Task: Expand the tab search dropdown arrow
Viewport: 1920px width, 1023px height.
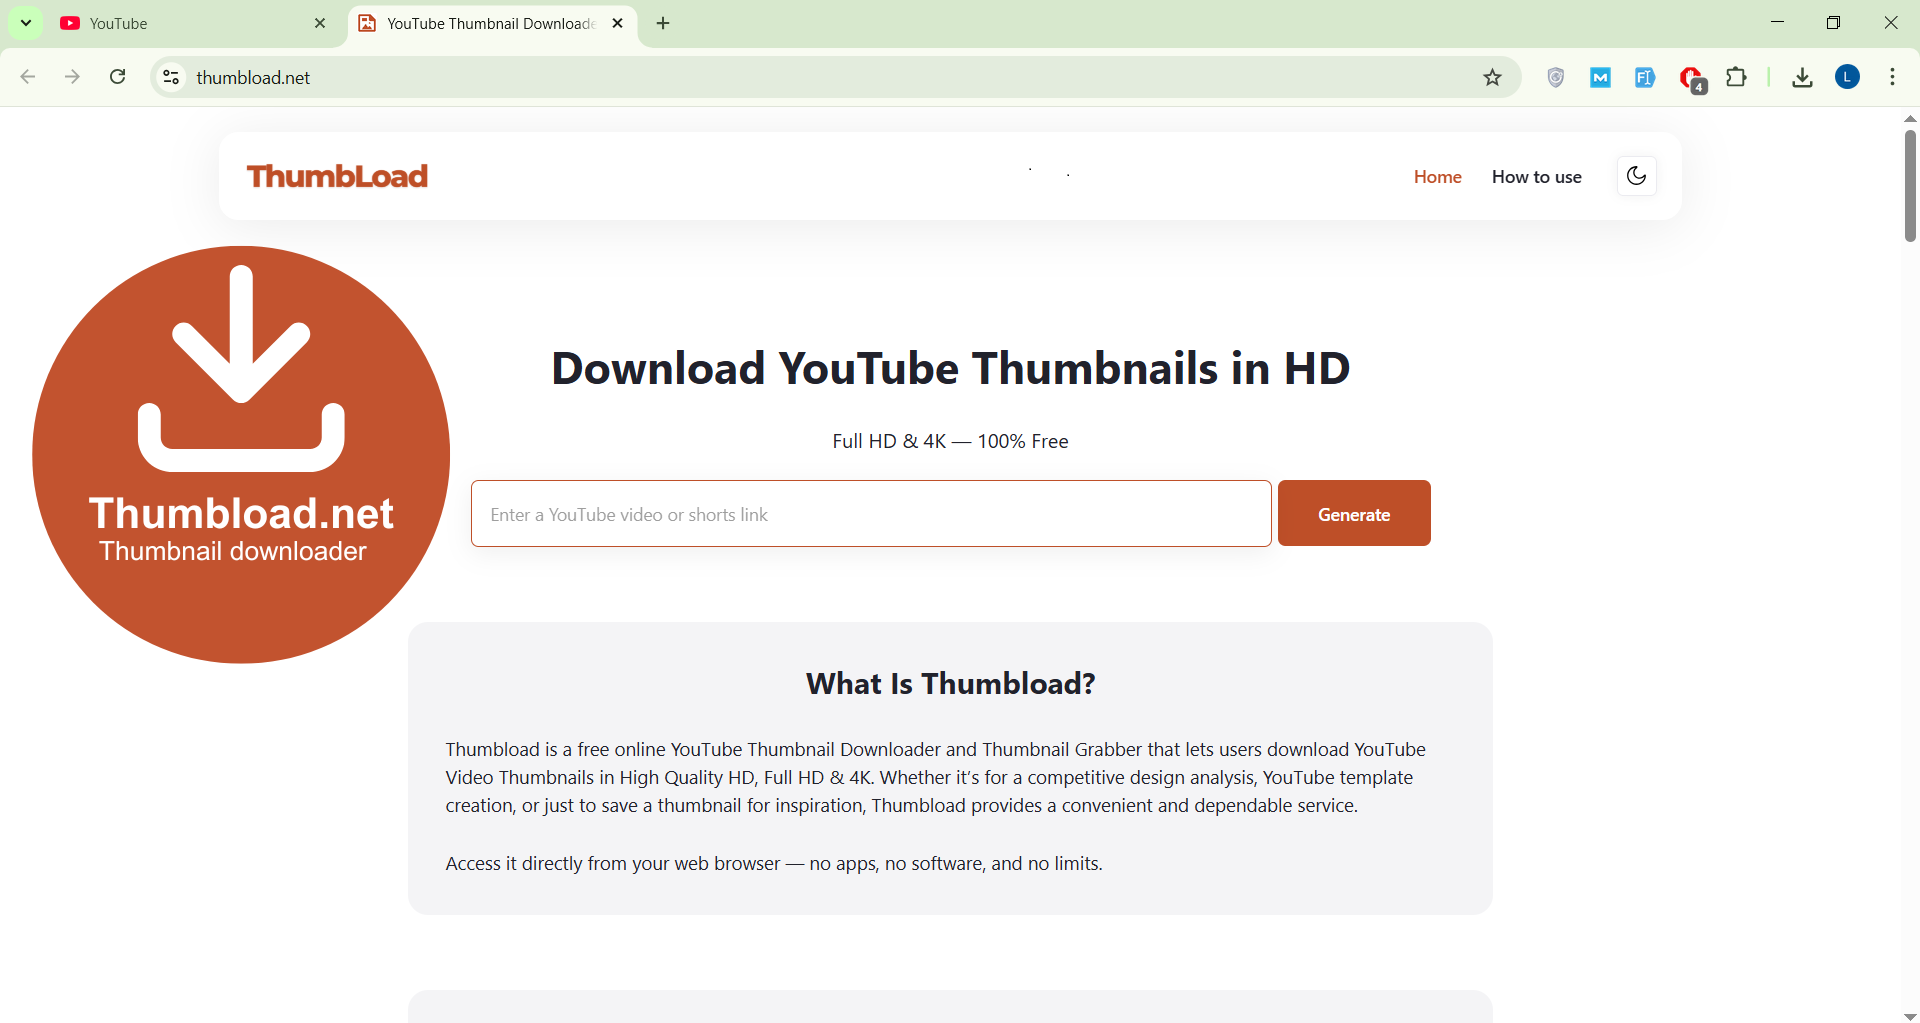Action: click(x=26, y=23)
